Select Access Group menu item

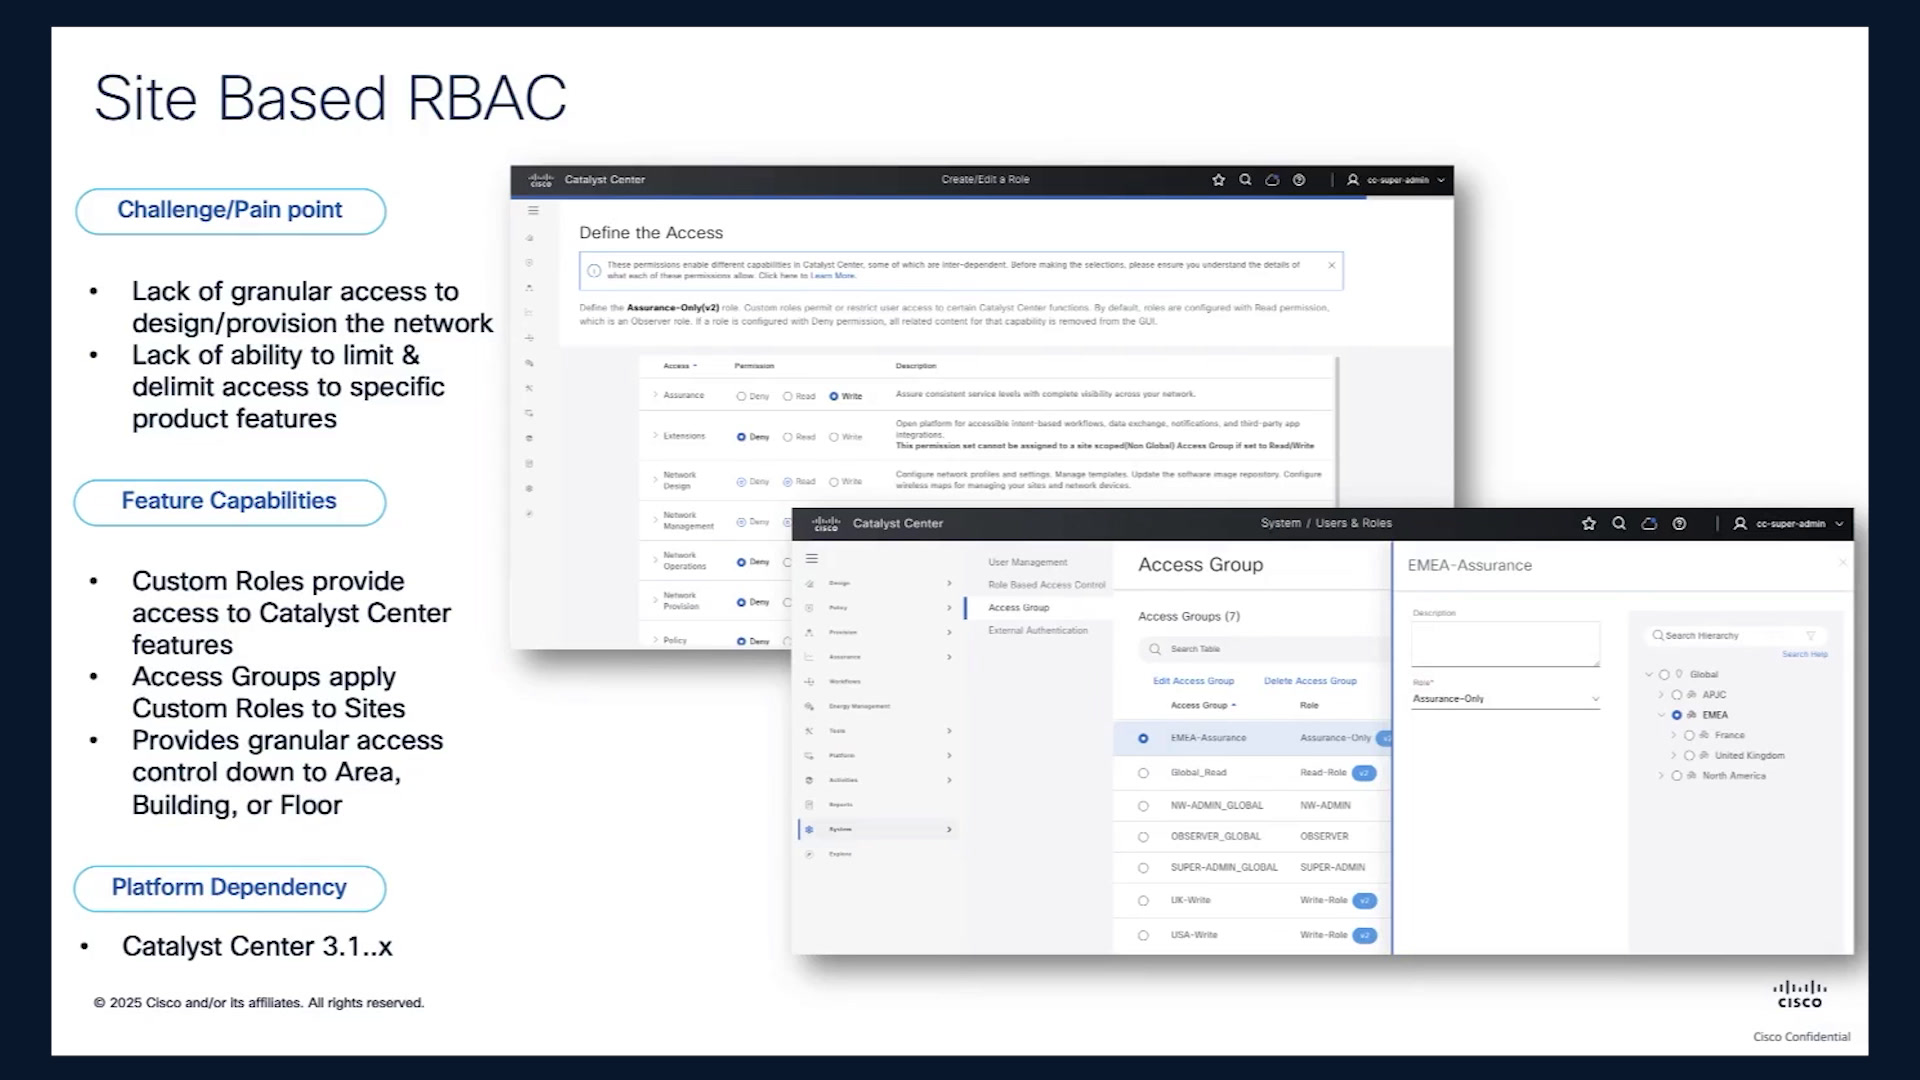click(1018, 608)
